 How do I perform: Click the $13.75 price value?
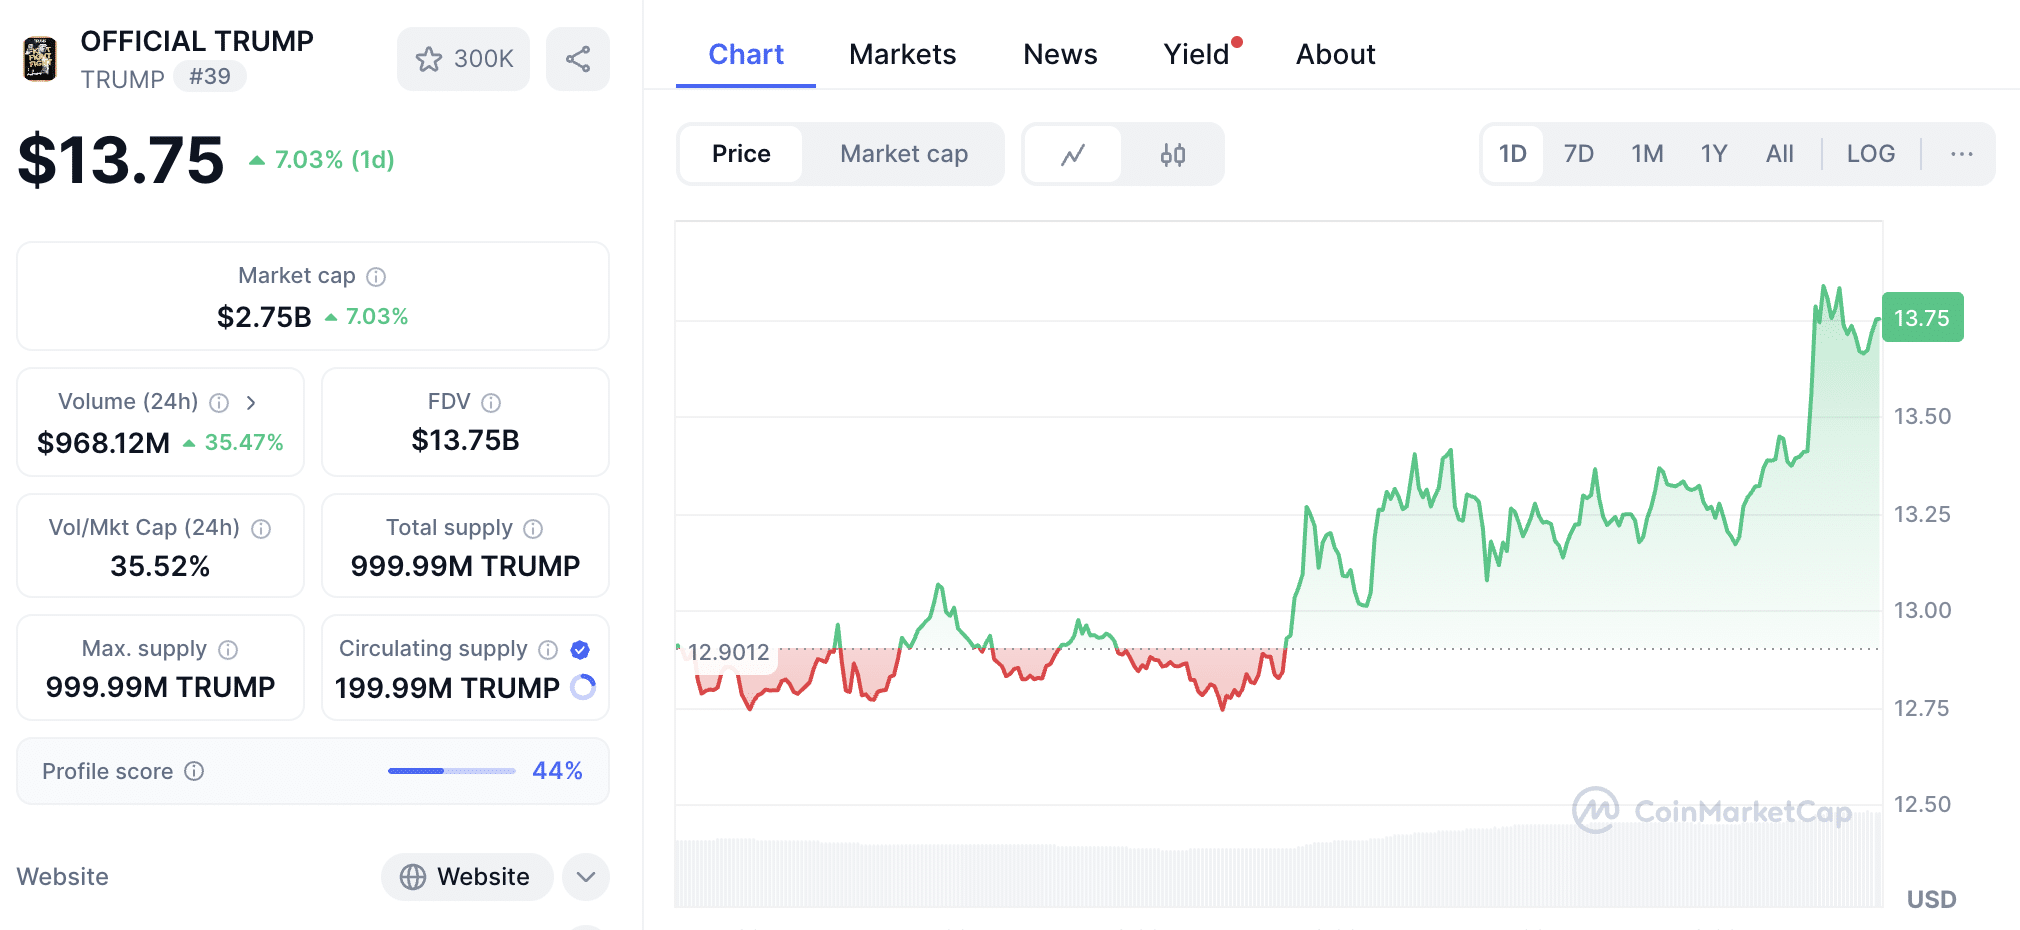click(x=121, y=160)
